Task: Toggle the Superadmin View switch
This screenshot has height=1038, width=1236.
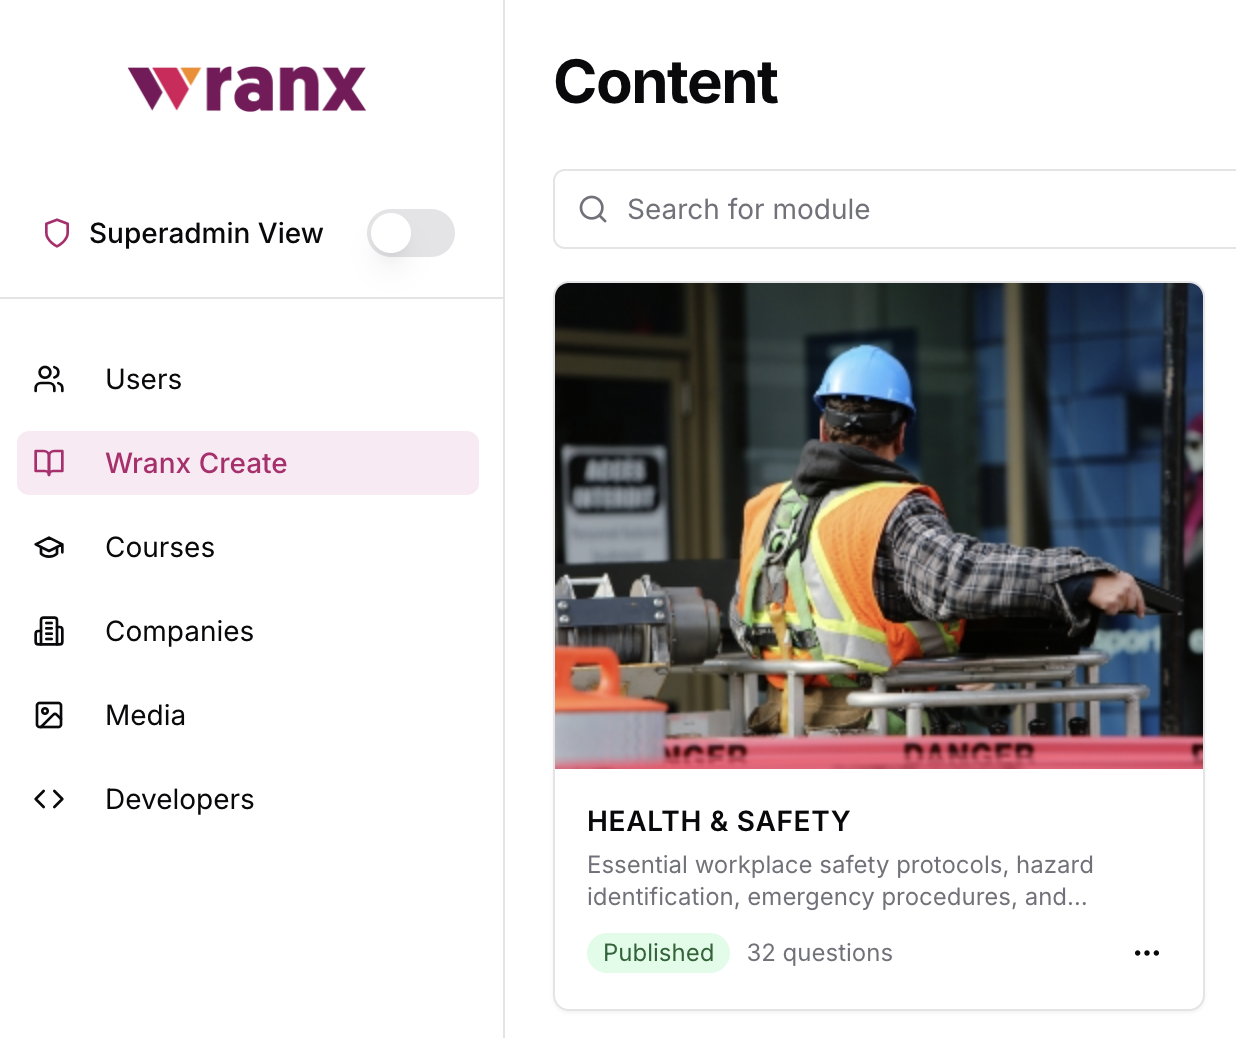Action: tap(411, 233)
